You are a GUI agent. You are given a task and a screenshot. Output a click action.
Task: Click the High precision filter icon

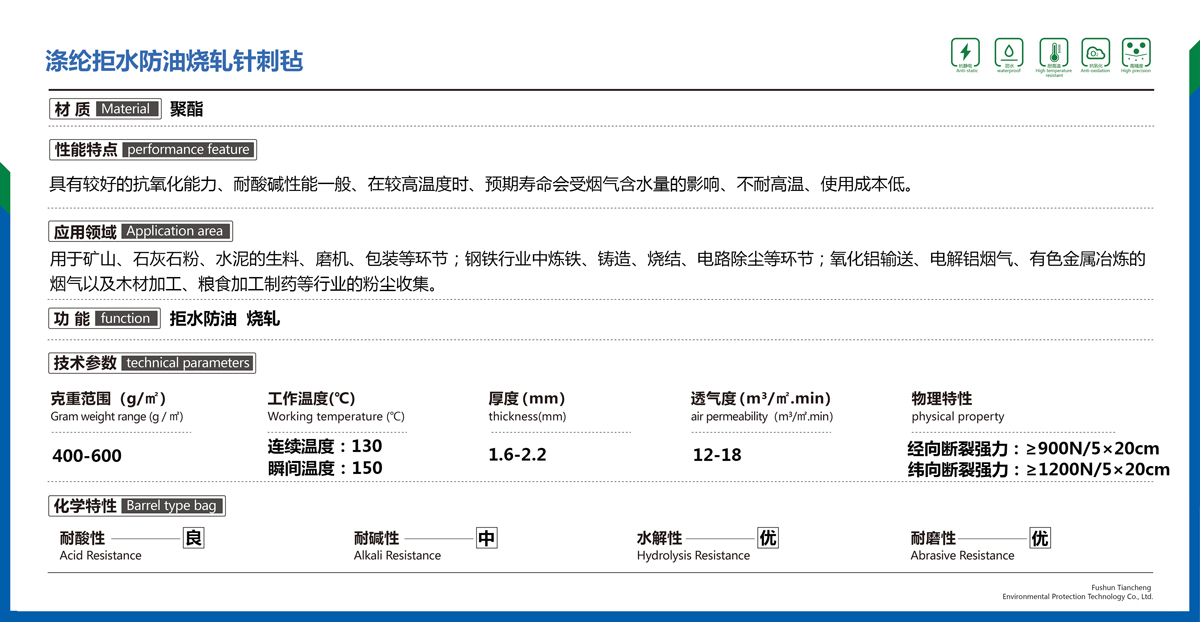(1136, 52)
